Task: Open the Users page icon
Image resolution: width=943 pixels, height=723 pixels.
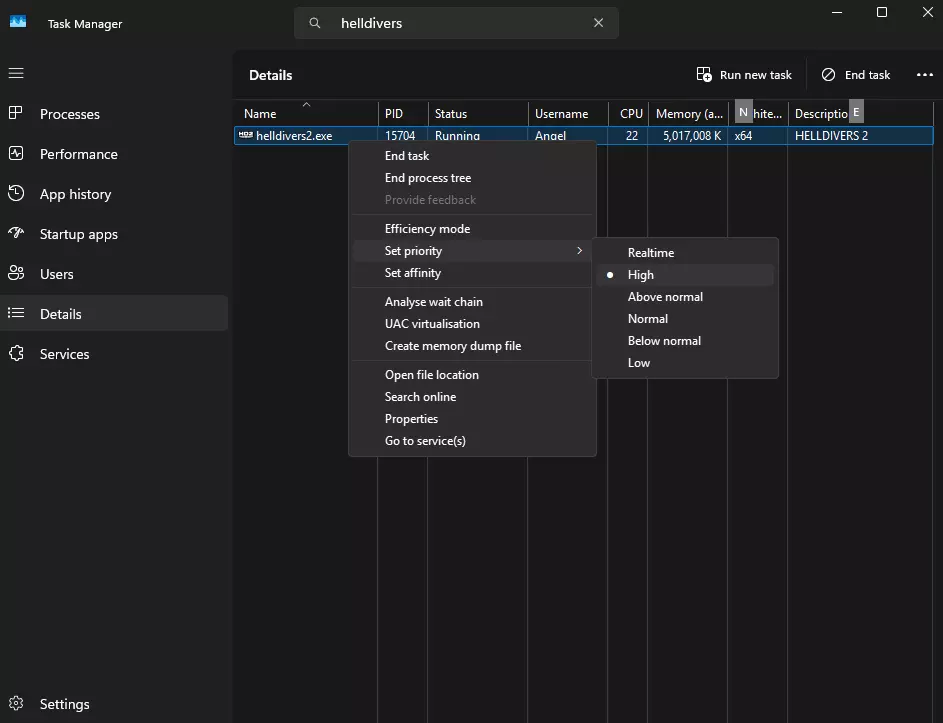Action: coord(16,274)
